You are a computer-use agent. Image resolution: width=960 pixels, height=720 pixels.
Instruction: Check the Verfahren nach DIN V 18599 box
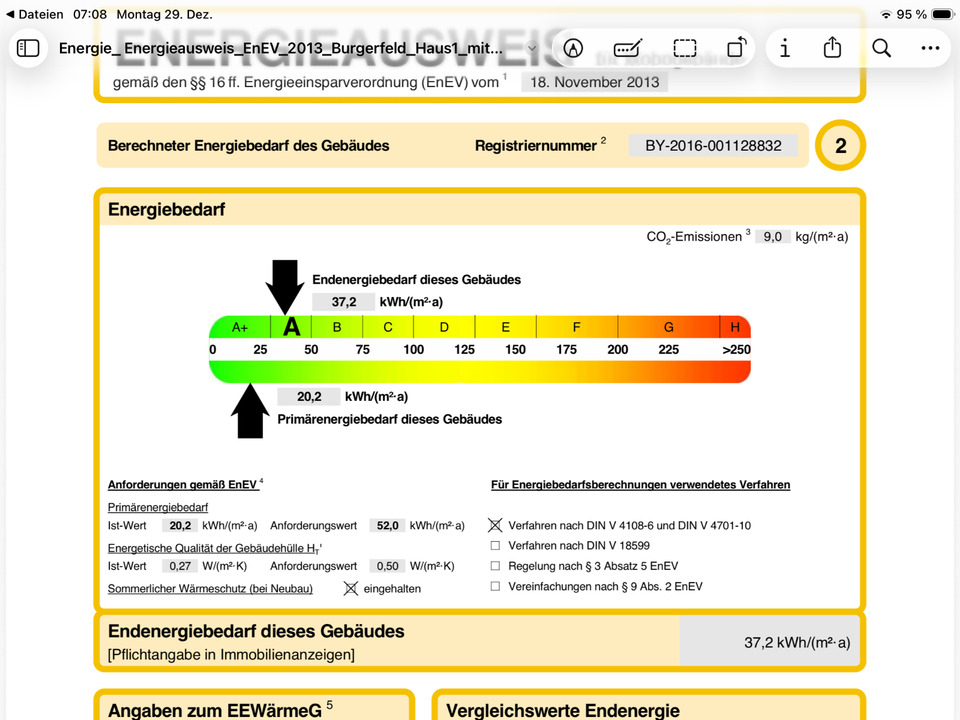(x=495, y=546)
